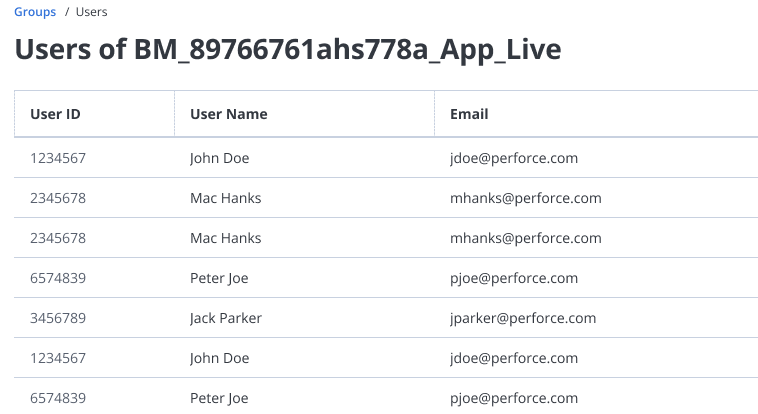The height and width of the screenshot is (414, 758).
Task: Click the last Peter Joe name cell
Action: click(219, 398)
